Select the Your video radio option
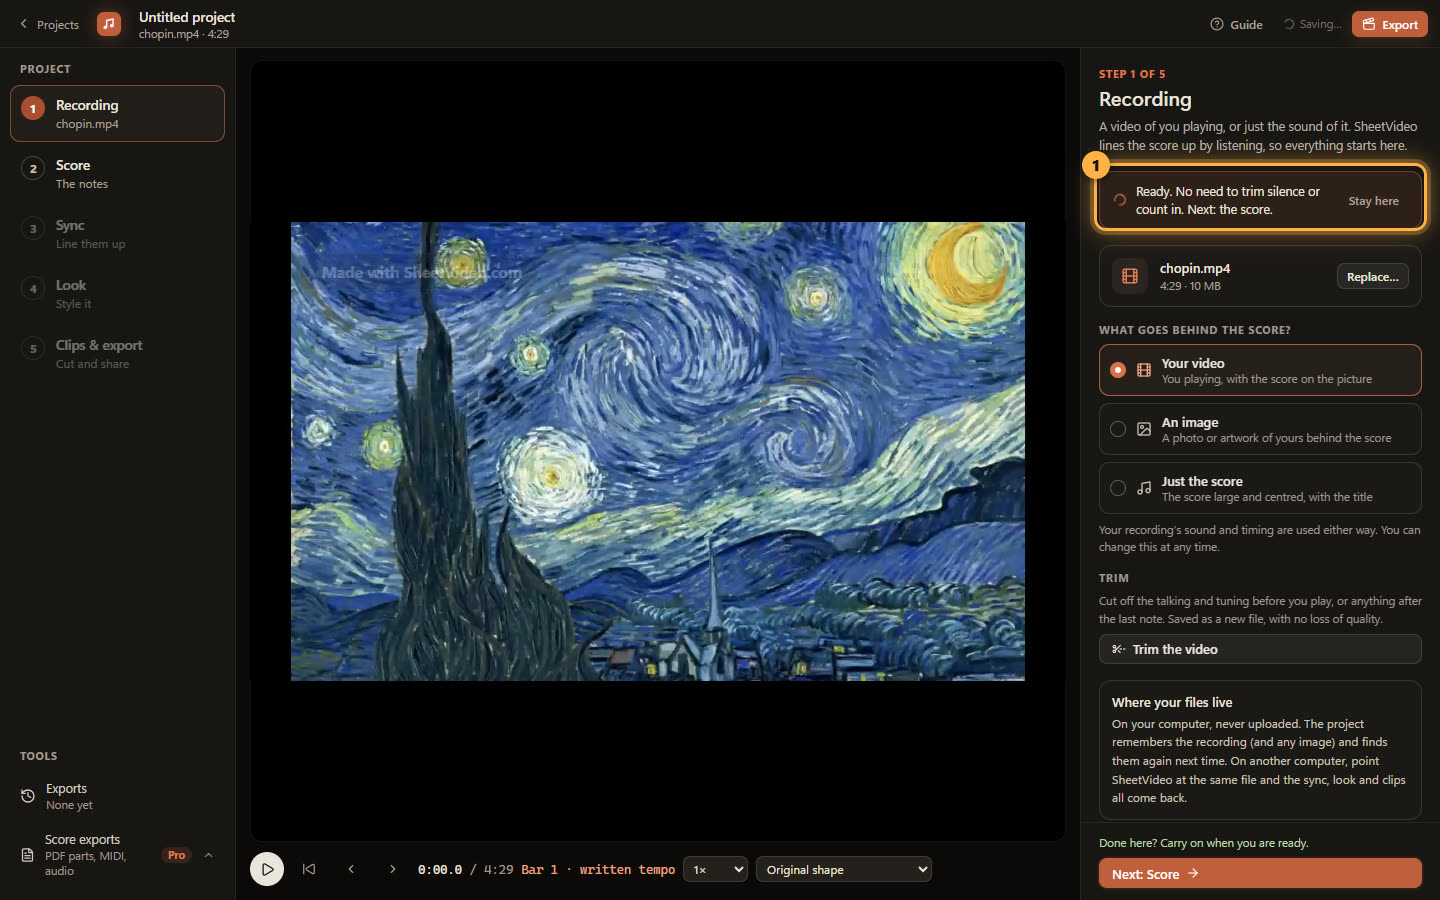 tap(1118, 370)
